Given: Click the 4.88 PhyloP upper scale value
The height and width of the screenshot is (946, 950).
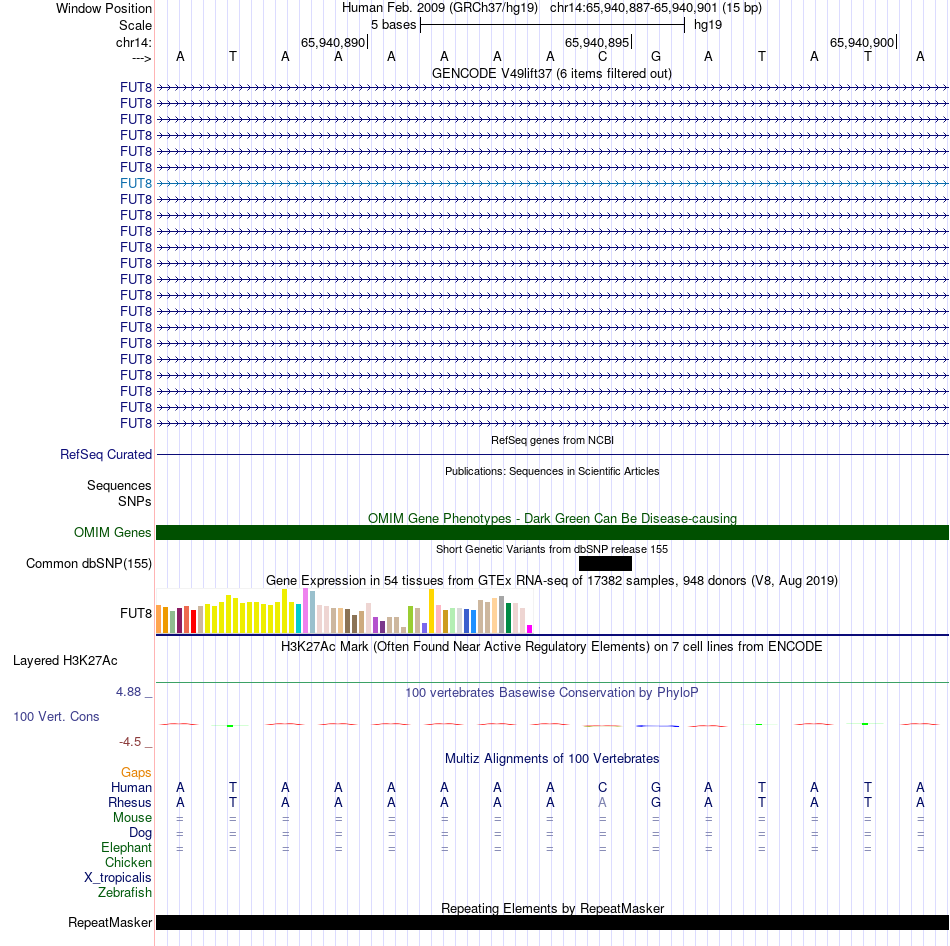Looking at the screenshot, I should pyautogui.click(x=128, y=691).
